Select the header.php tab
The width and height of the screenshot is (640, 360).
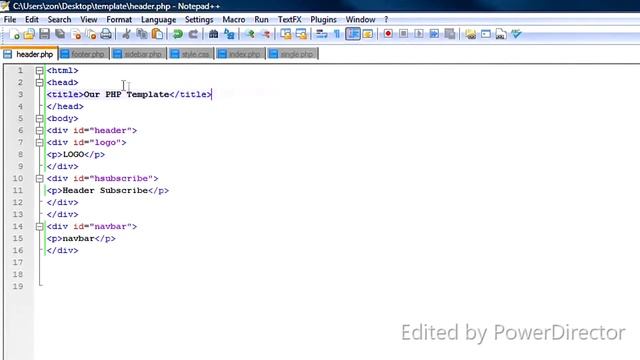coord(29,54)
